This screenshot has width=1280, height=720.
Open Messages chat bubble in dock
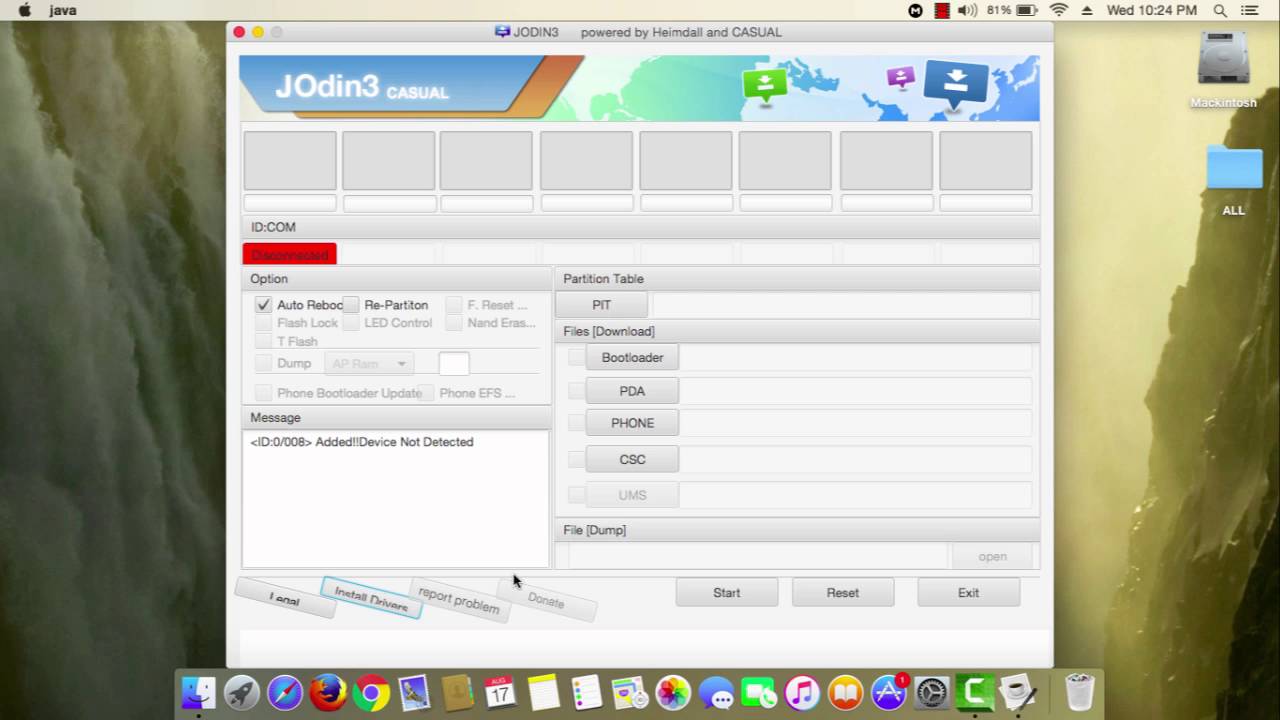pyautogui.click(x=716, y=692)
